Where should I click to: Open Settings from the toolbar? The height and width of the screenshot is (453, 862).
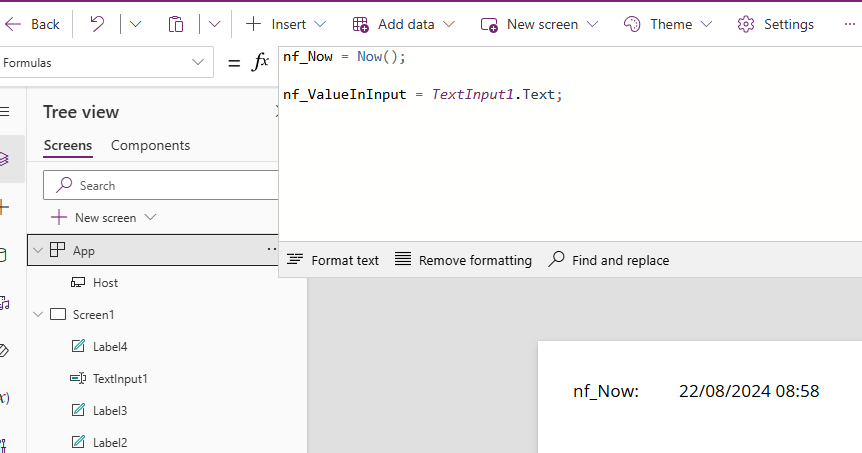pyautogui.click(x=776, y=24)
